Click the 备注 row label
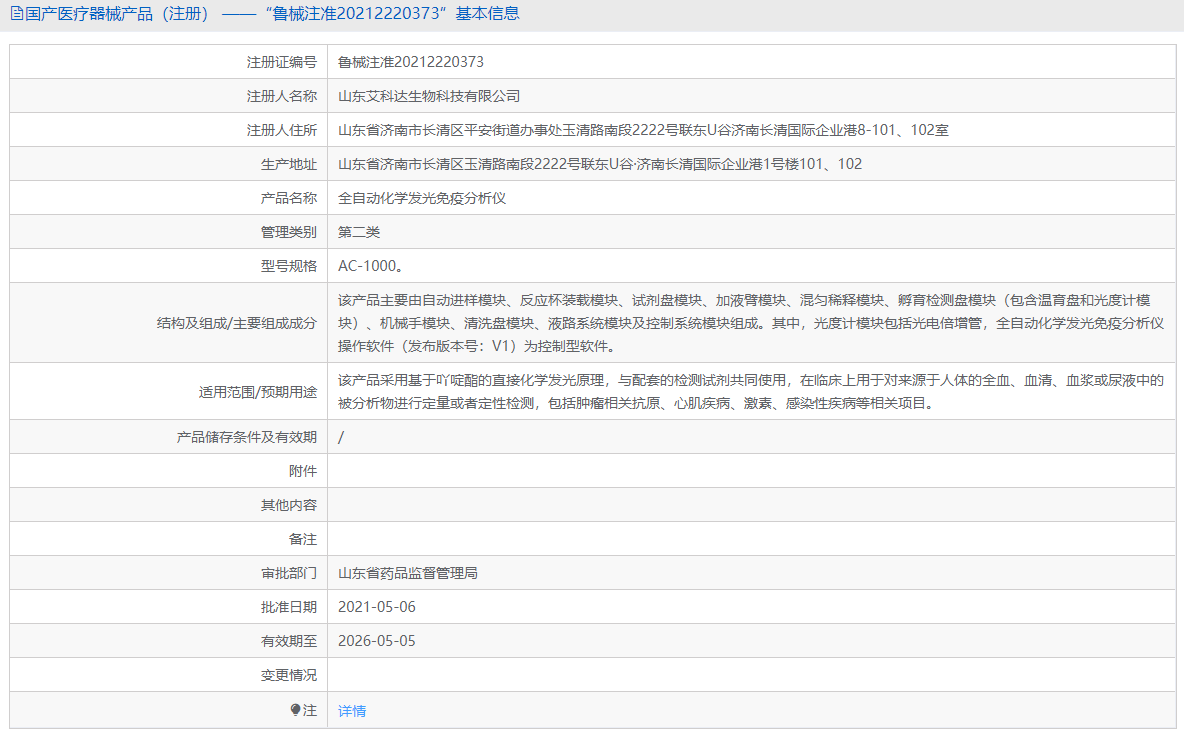The image size is (1184, 736). tap(304, 538)
